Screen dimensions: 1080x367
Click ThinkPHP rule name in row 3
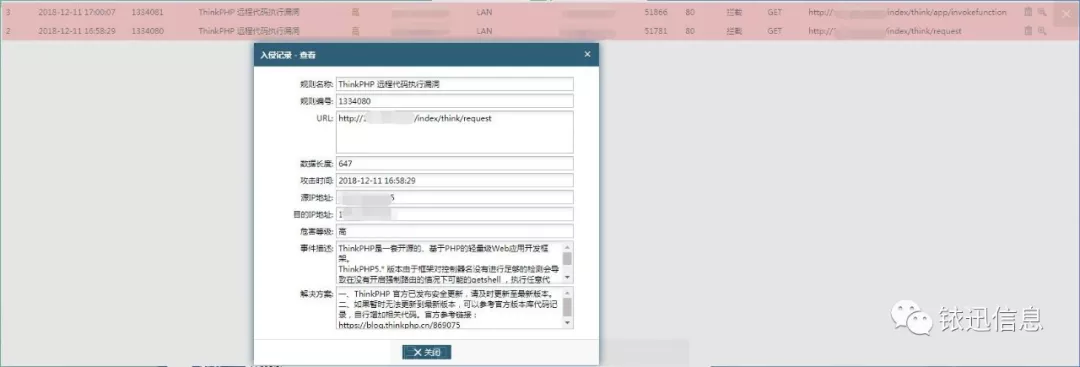[249, 12]
